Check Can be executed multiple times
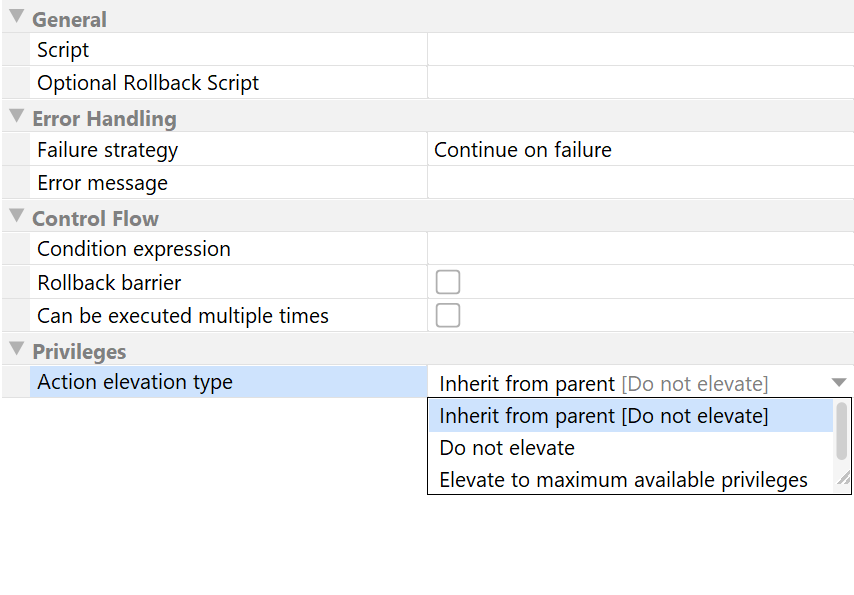854x595 pixels. click(448, 316)
